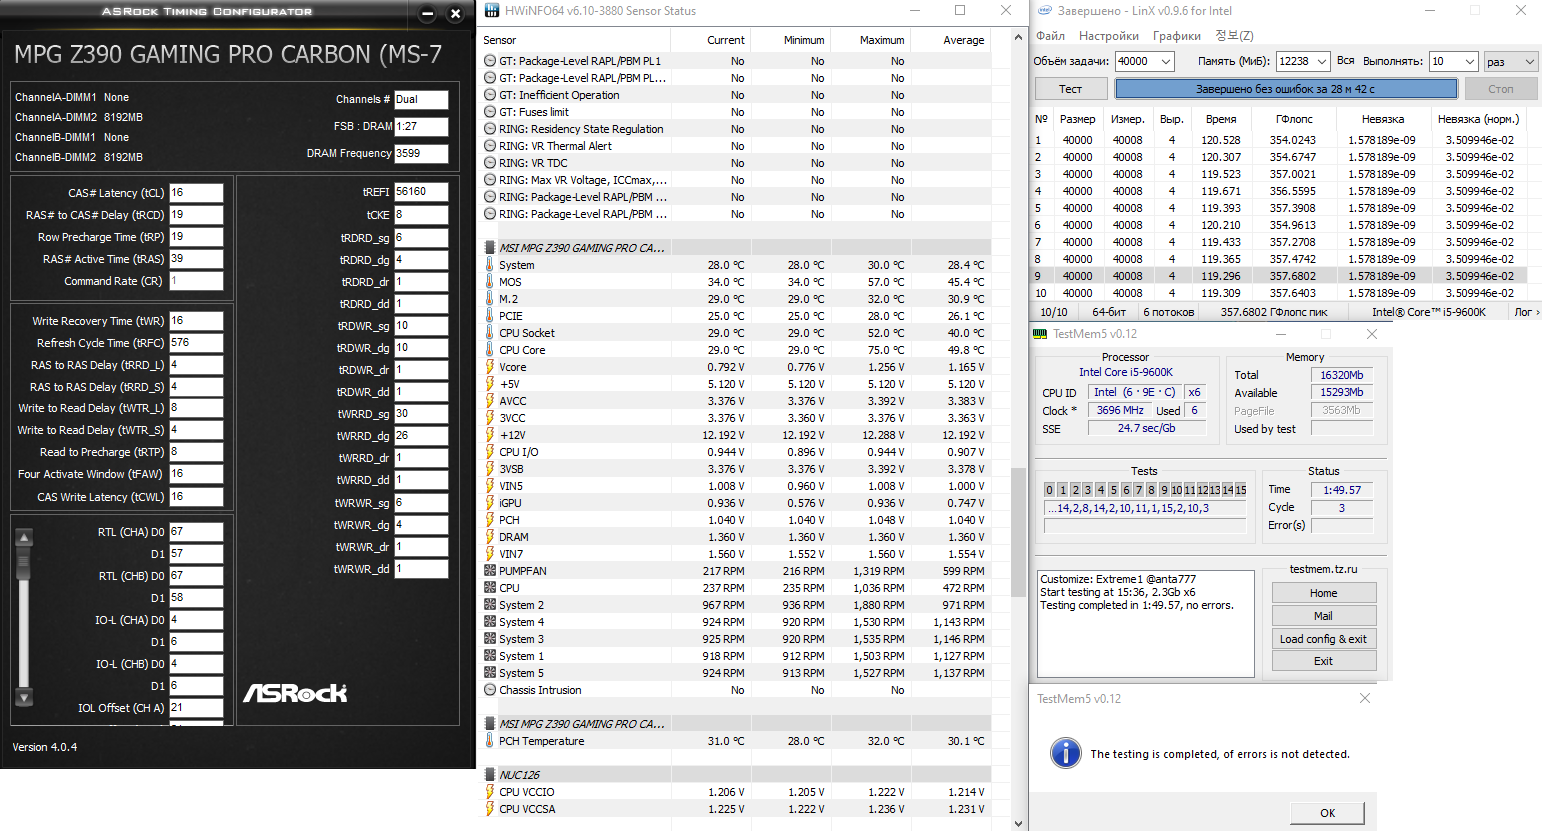
Task: Click the status icon beside Chassis Intrusion
Action: pyautogui.click(x=490, y=690)
